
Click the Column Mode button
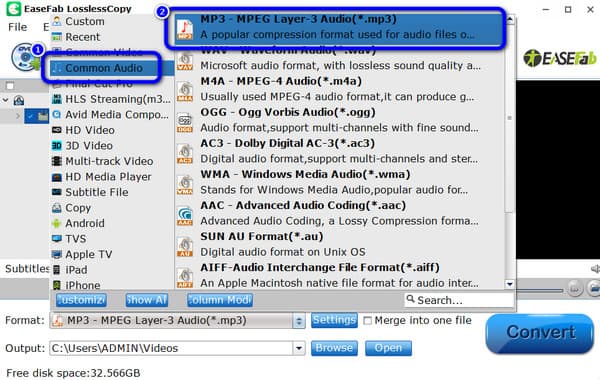click(220, 300)
